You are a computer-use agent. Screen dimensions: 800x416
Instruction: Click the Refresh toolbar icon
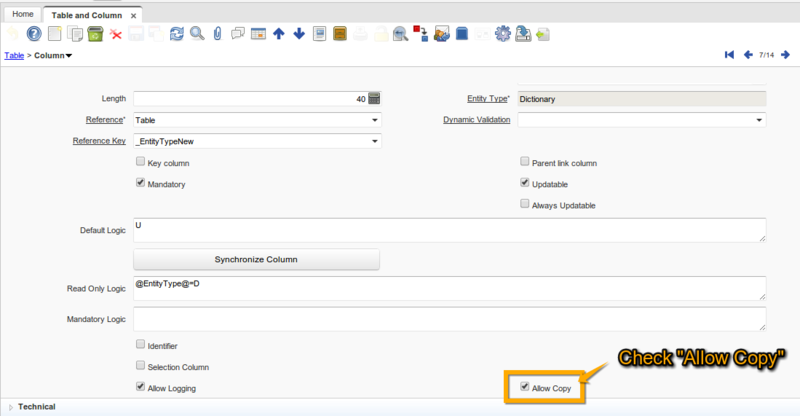pos(177,34)
